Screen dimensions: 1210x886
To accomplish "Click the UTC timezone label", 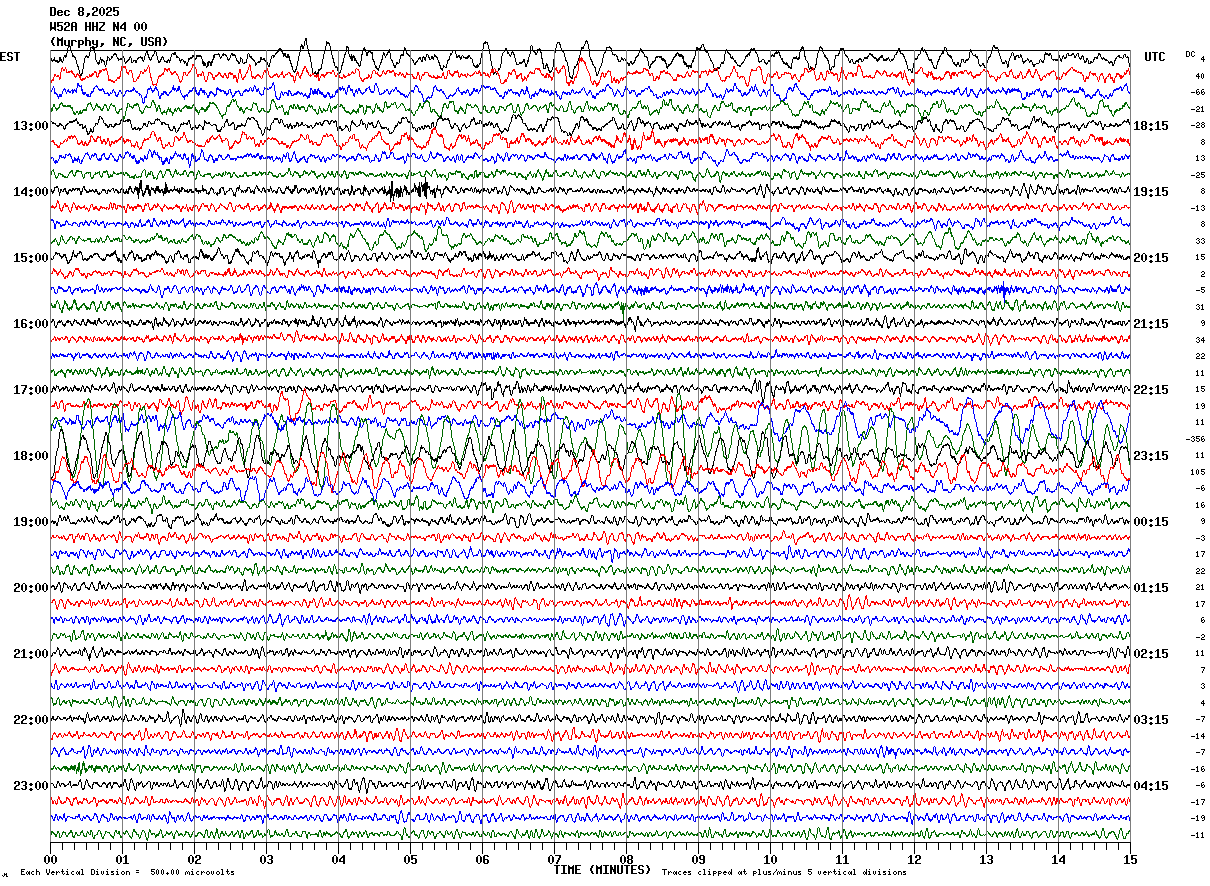I will (x=1155, y=57).
